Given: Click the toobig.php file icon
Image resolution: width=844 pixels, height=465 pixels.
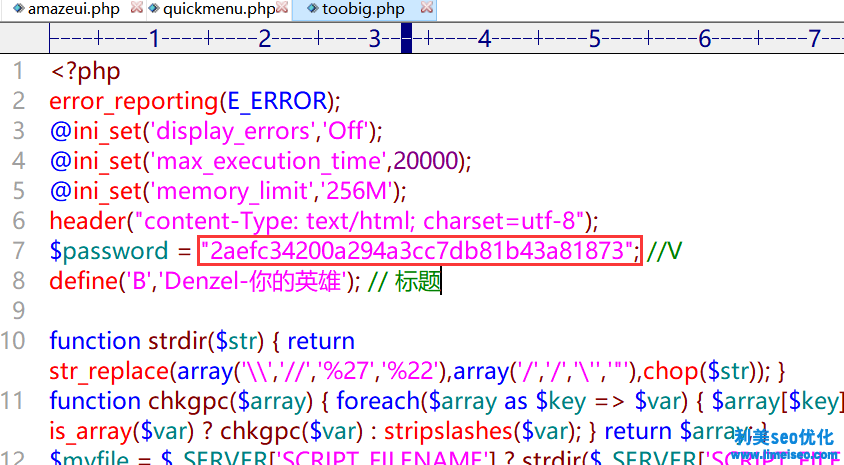Looking at the screenshot, I should tap(312, 8).
